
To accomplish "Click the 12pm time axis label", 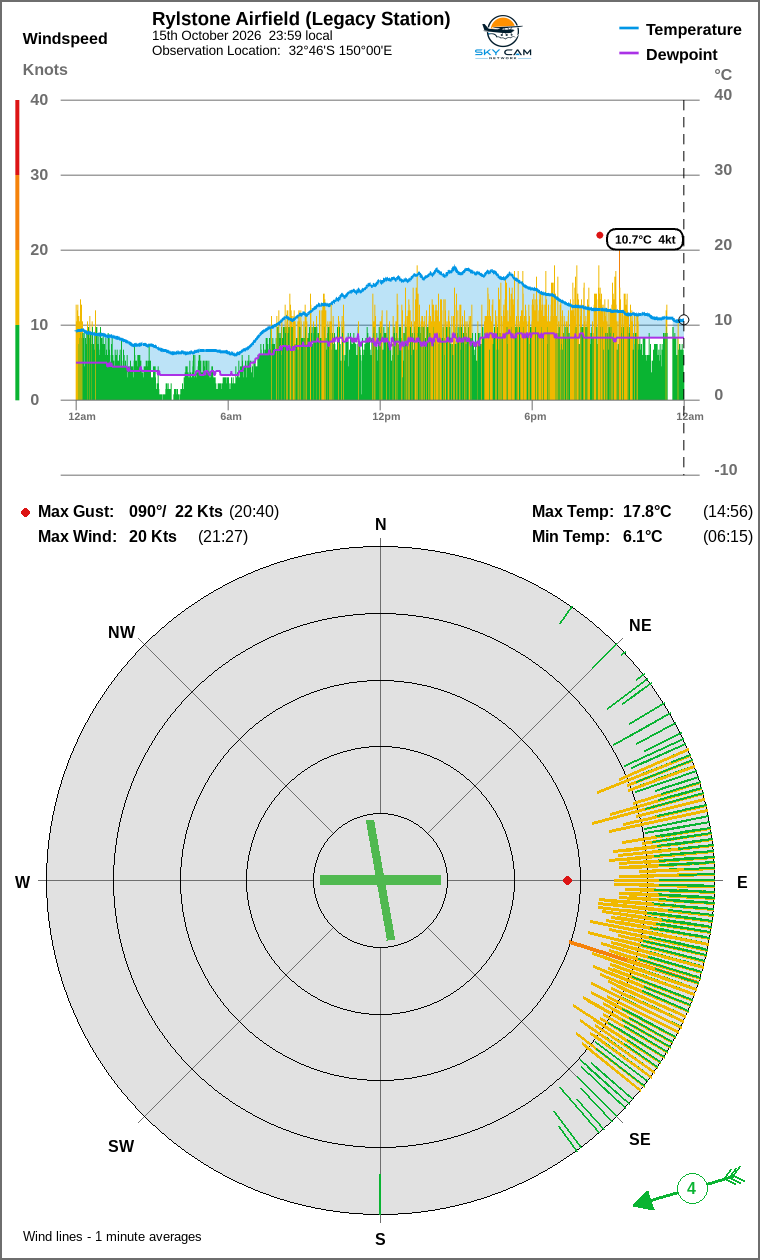I will point(386,416).
